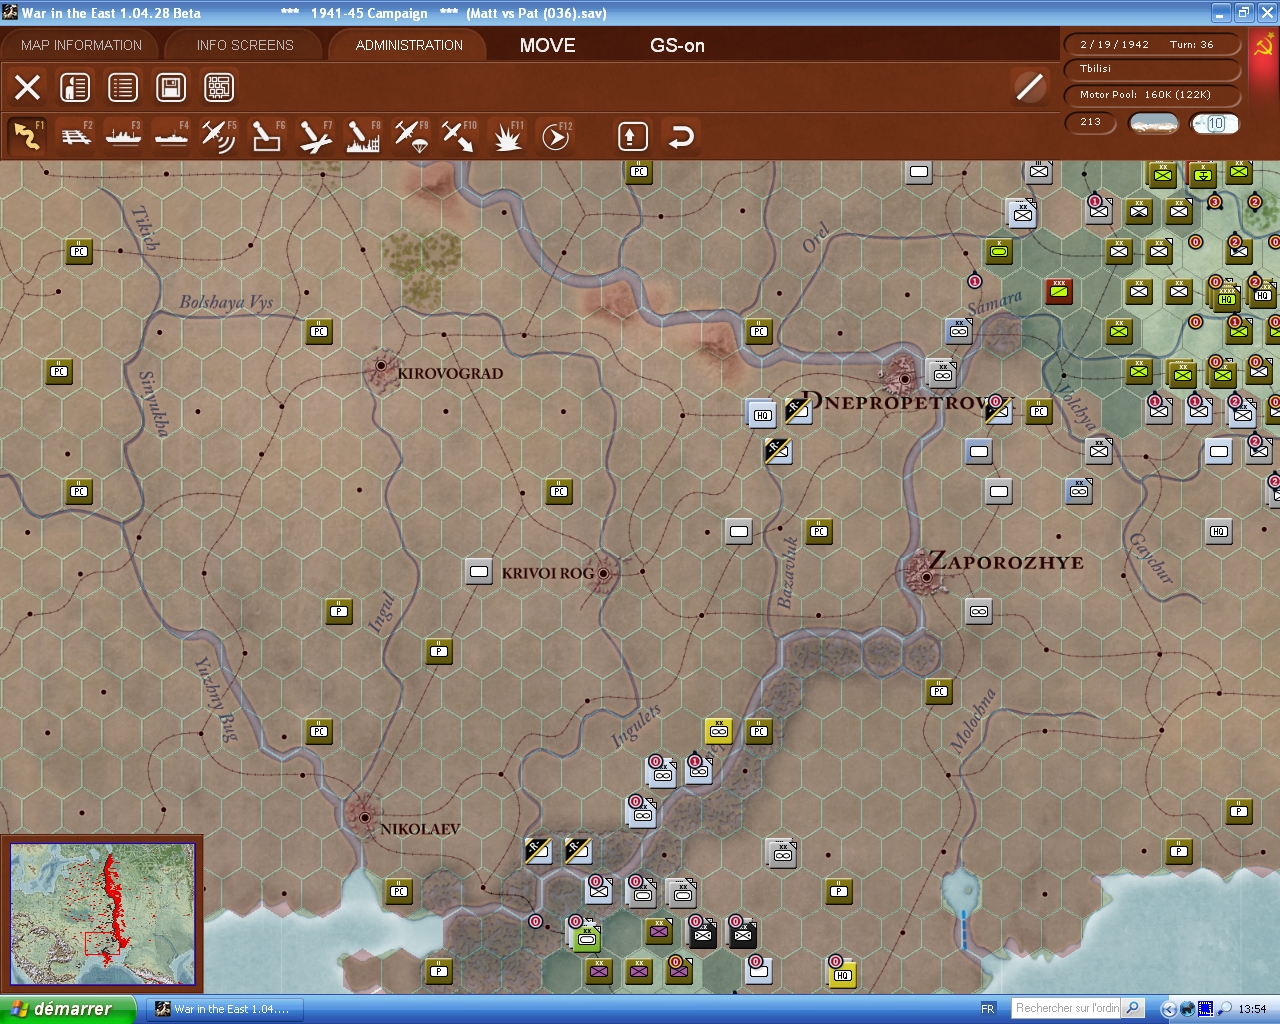The image size is (1280, 1024).
Task: Select the F10 Air transfer mode icon
Action: [x=459, y=136]
